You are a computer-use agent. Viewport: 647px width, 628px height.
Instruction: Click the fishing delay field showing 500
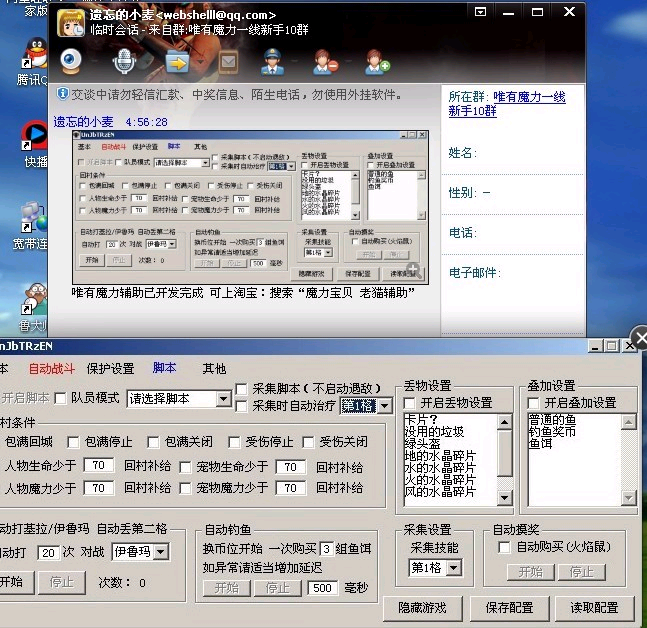322,588
